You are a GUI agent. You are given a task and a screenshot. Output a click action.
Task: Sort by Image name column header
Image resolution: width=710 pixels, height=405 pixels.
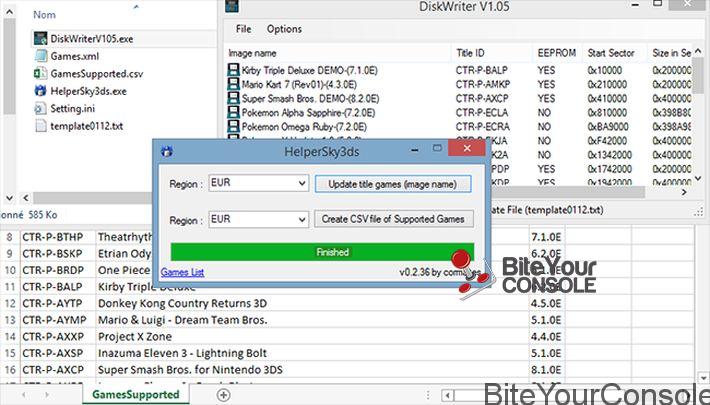point(253,53)
